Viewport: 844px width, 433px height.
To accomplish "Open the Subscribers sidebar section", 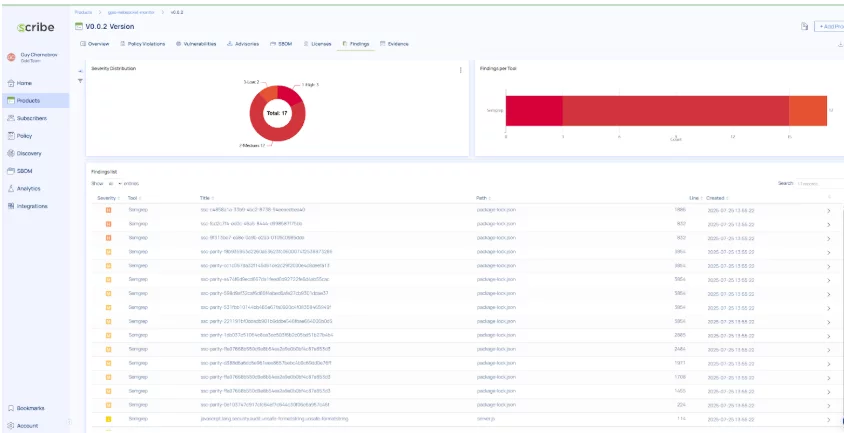I will [x=27, y=118].
